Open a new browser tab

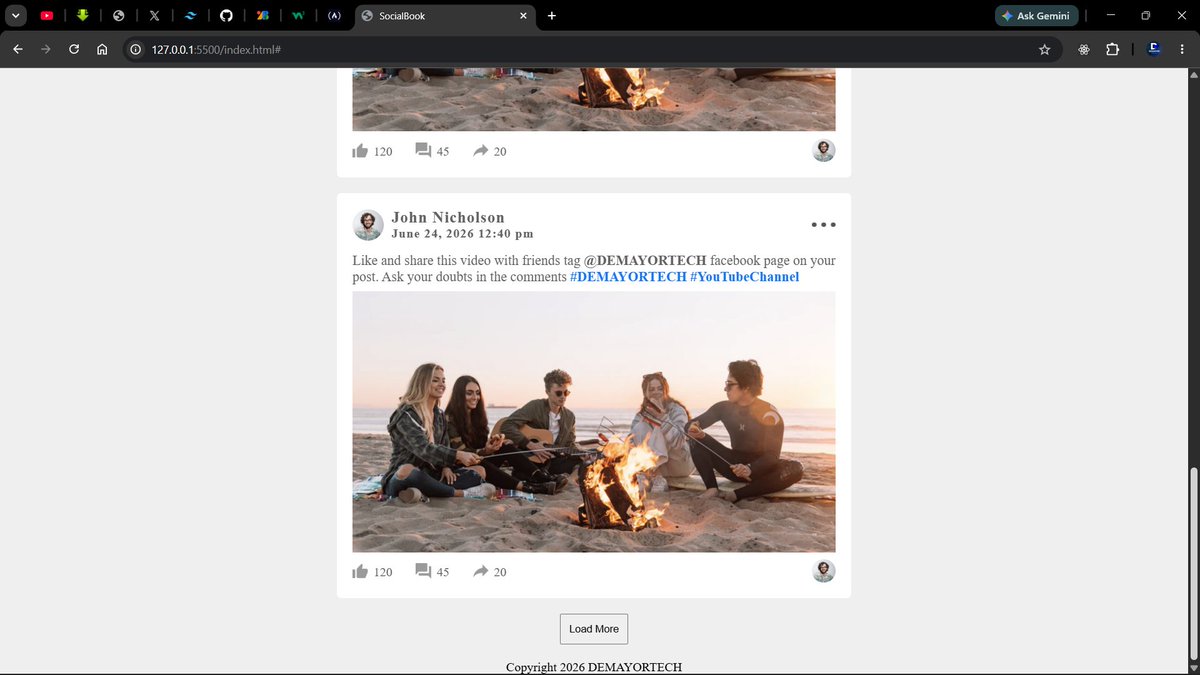(552, 16)
